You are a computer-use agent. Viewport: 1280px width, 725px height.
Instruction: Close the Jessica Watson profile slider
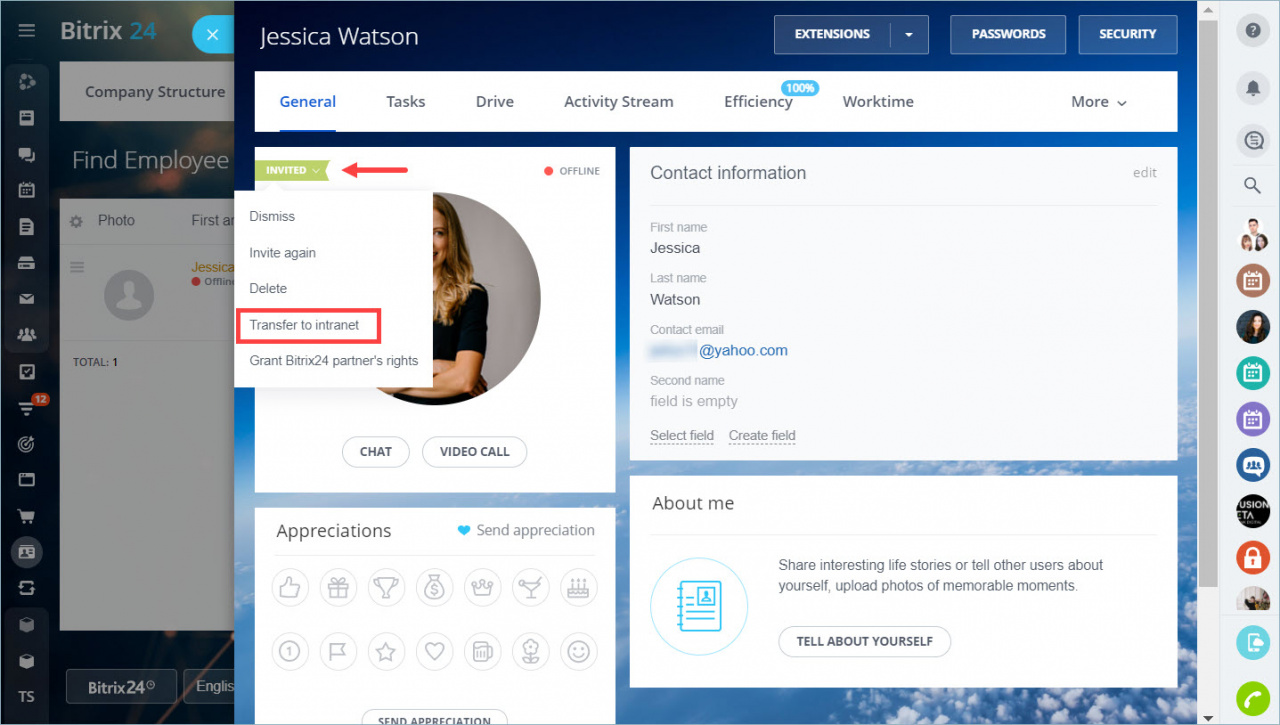tap(212, 35)
